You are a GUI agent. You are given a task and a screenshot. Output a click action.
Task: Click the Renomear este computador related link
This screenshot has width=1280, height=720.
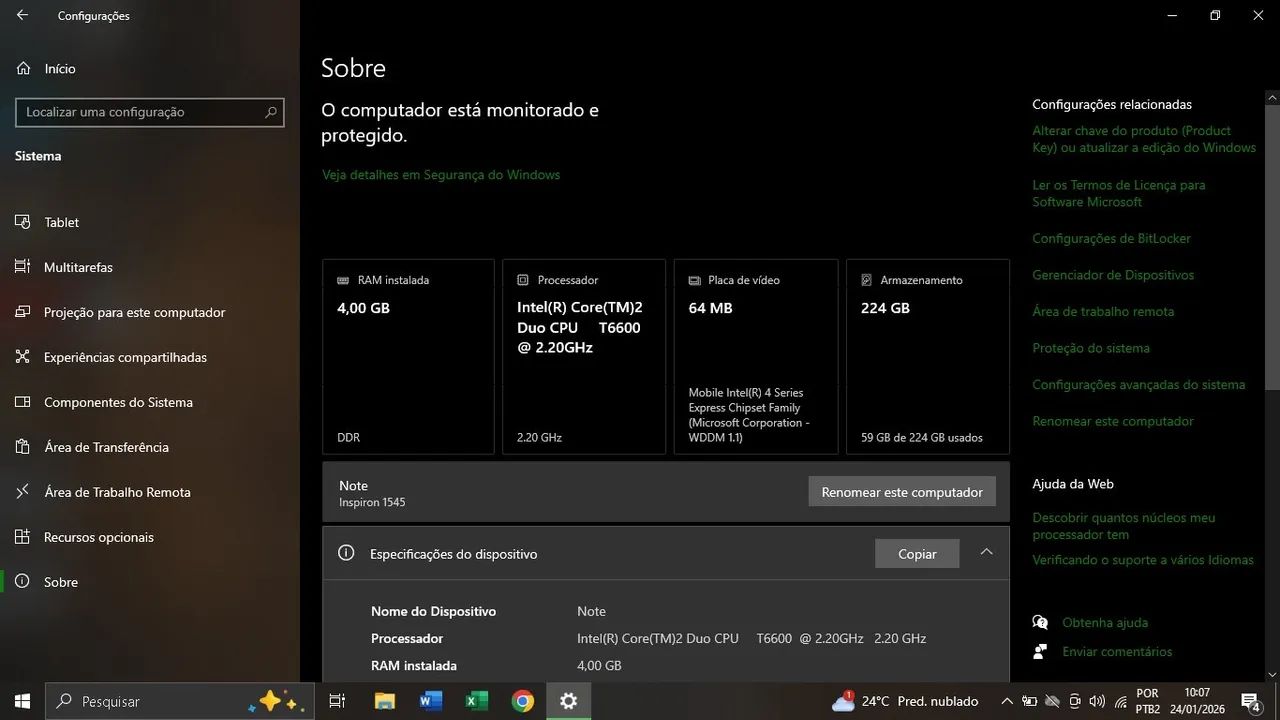pyautogui.click(x=1113, y=421)
